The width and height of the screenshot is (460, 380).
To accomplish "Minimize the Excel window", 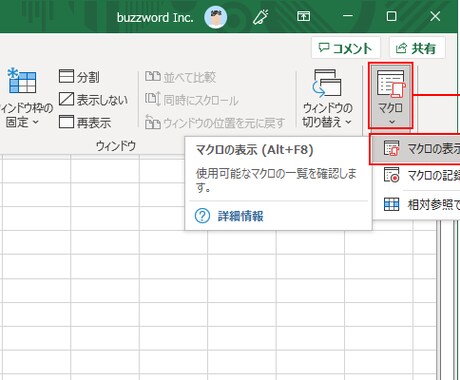I will [x=348, y=16].
